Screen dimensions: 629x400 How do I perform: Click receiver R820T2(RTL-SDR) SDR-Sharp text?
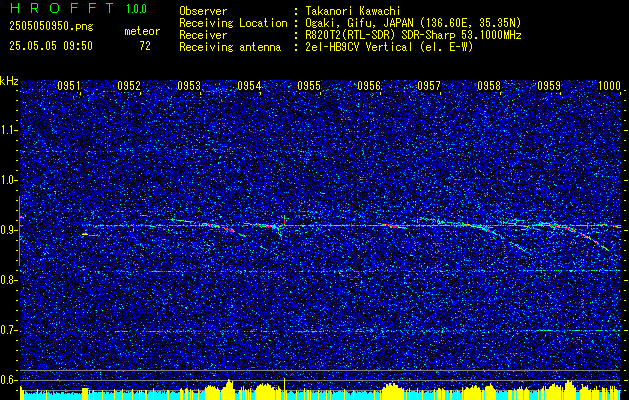(x=413, y=35)
